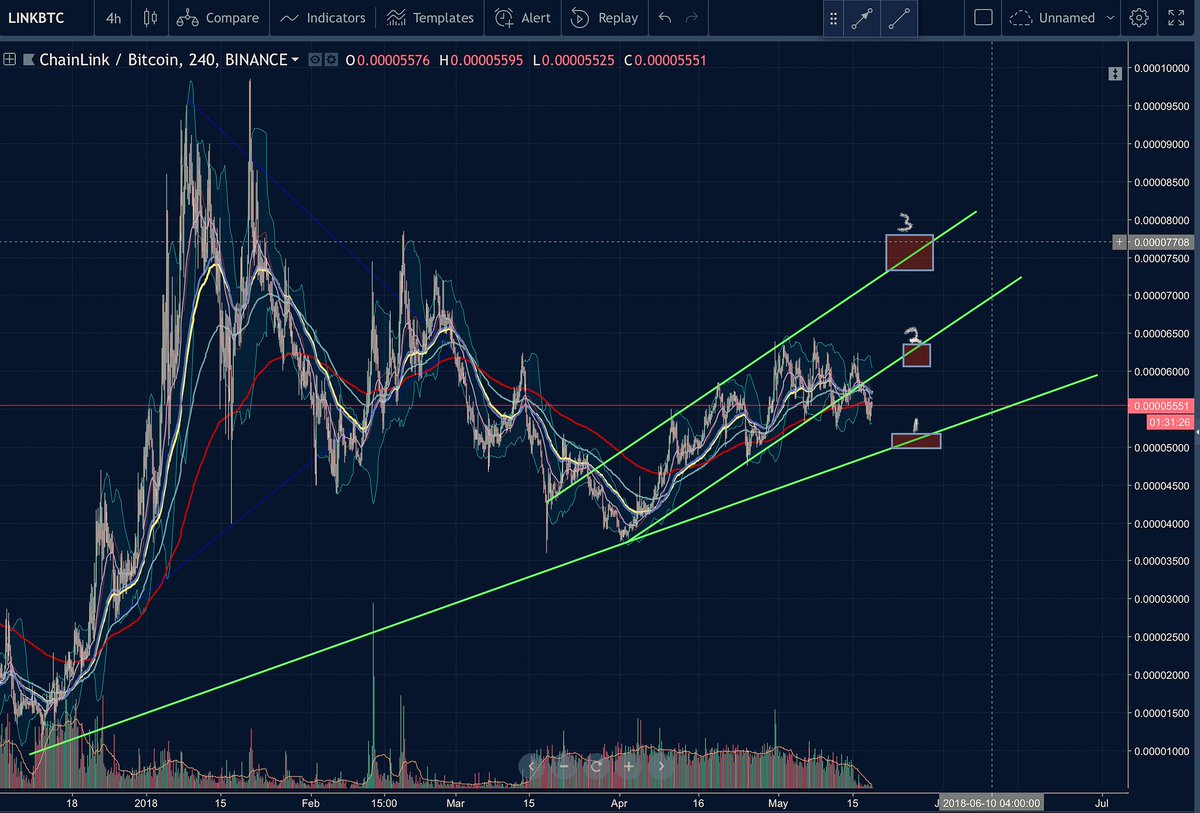Click the close value 0.00005551 in legend
This screenshot has width=1200, height=813.
click(671, 60)
